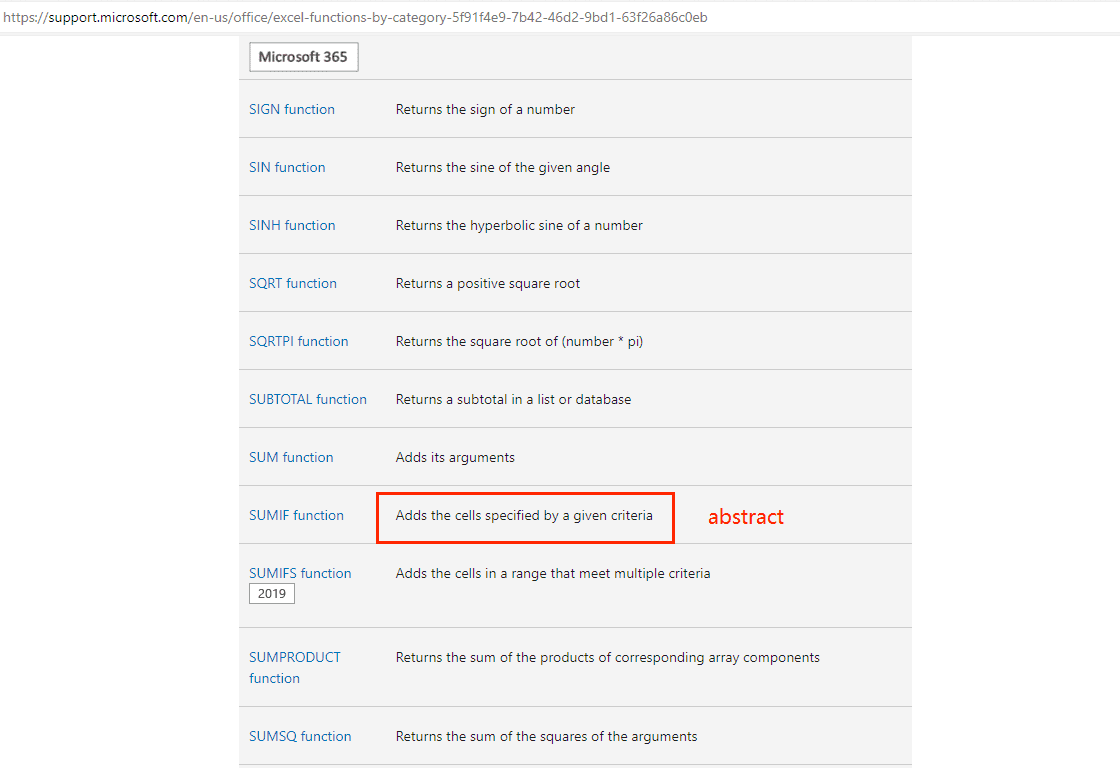This screenshot has width=1120, height=768.
Task: Click 'Returns a subtotal in a list' description
Action: [513, 399]
